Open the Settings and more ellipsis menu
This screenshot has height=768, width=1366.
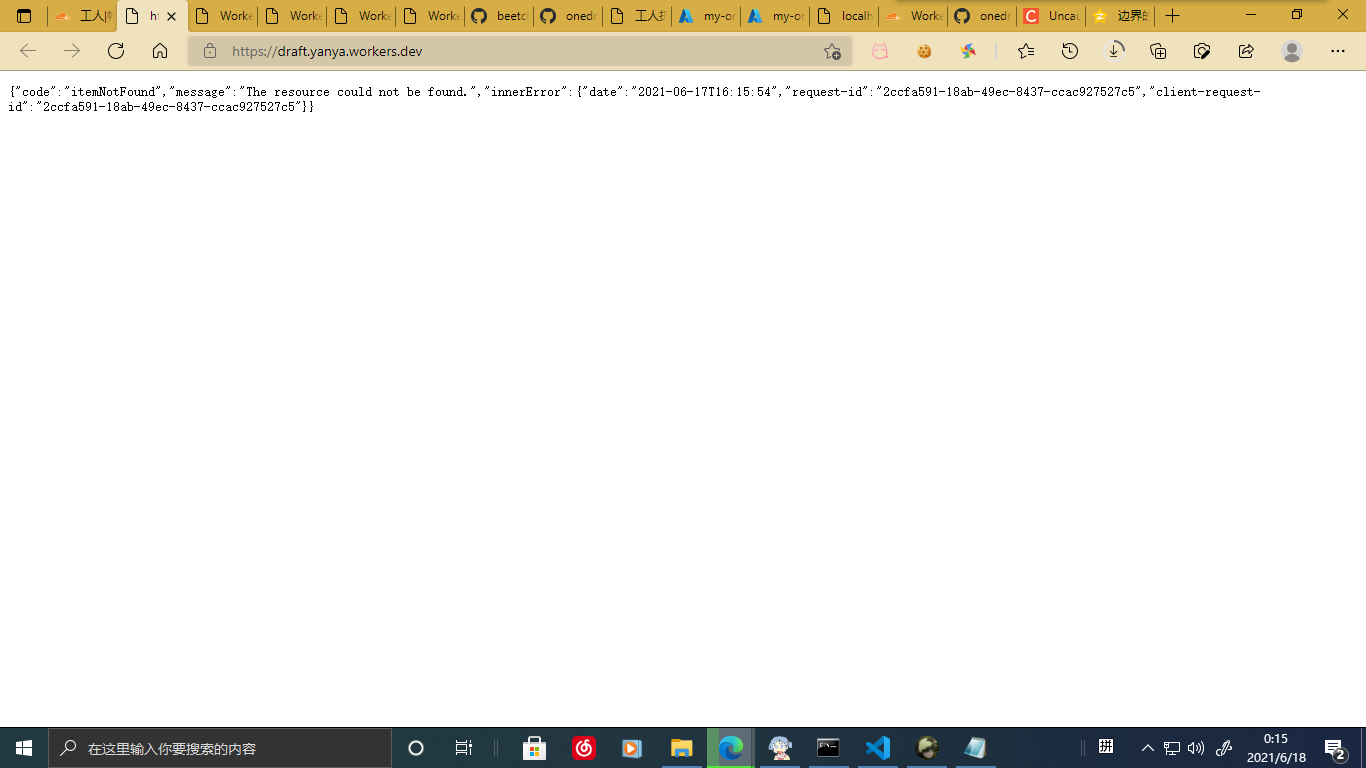(x=1337, y=51)
